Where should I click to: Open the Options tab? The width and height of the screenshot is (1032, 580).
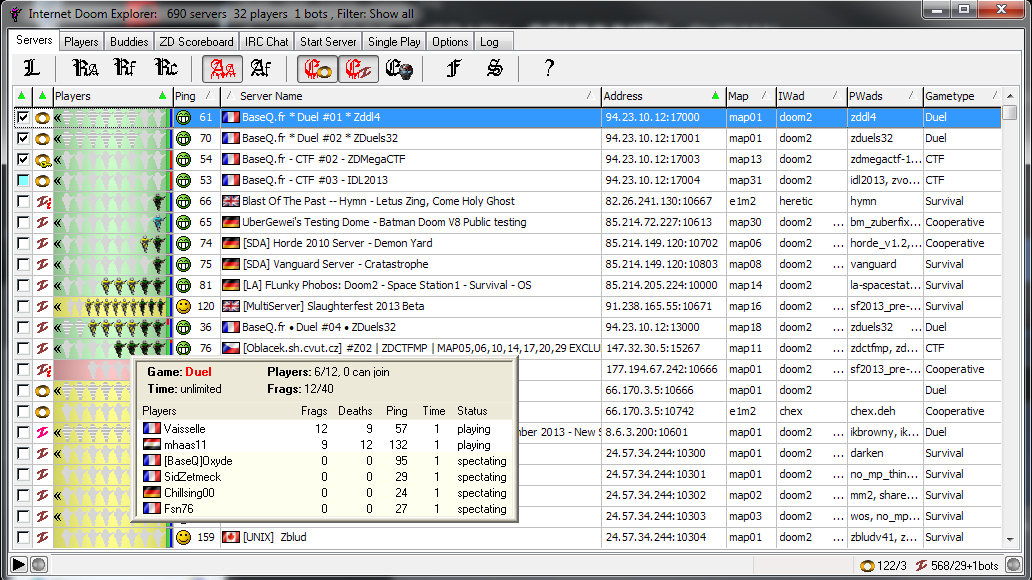coord(450,42)
